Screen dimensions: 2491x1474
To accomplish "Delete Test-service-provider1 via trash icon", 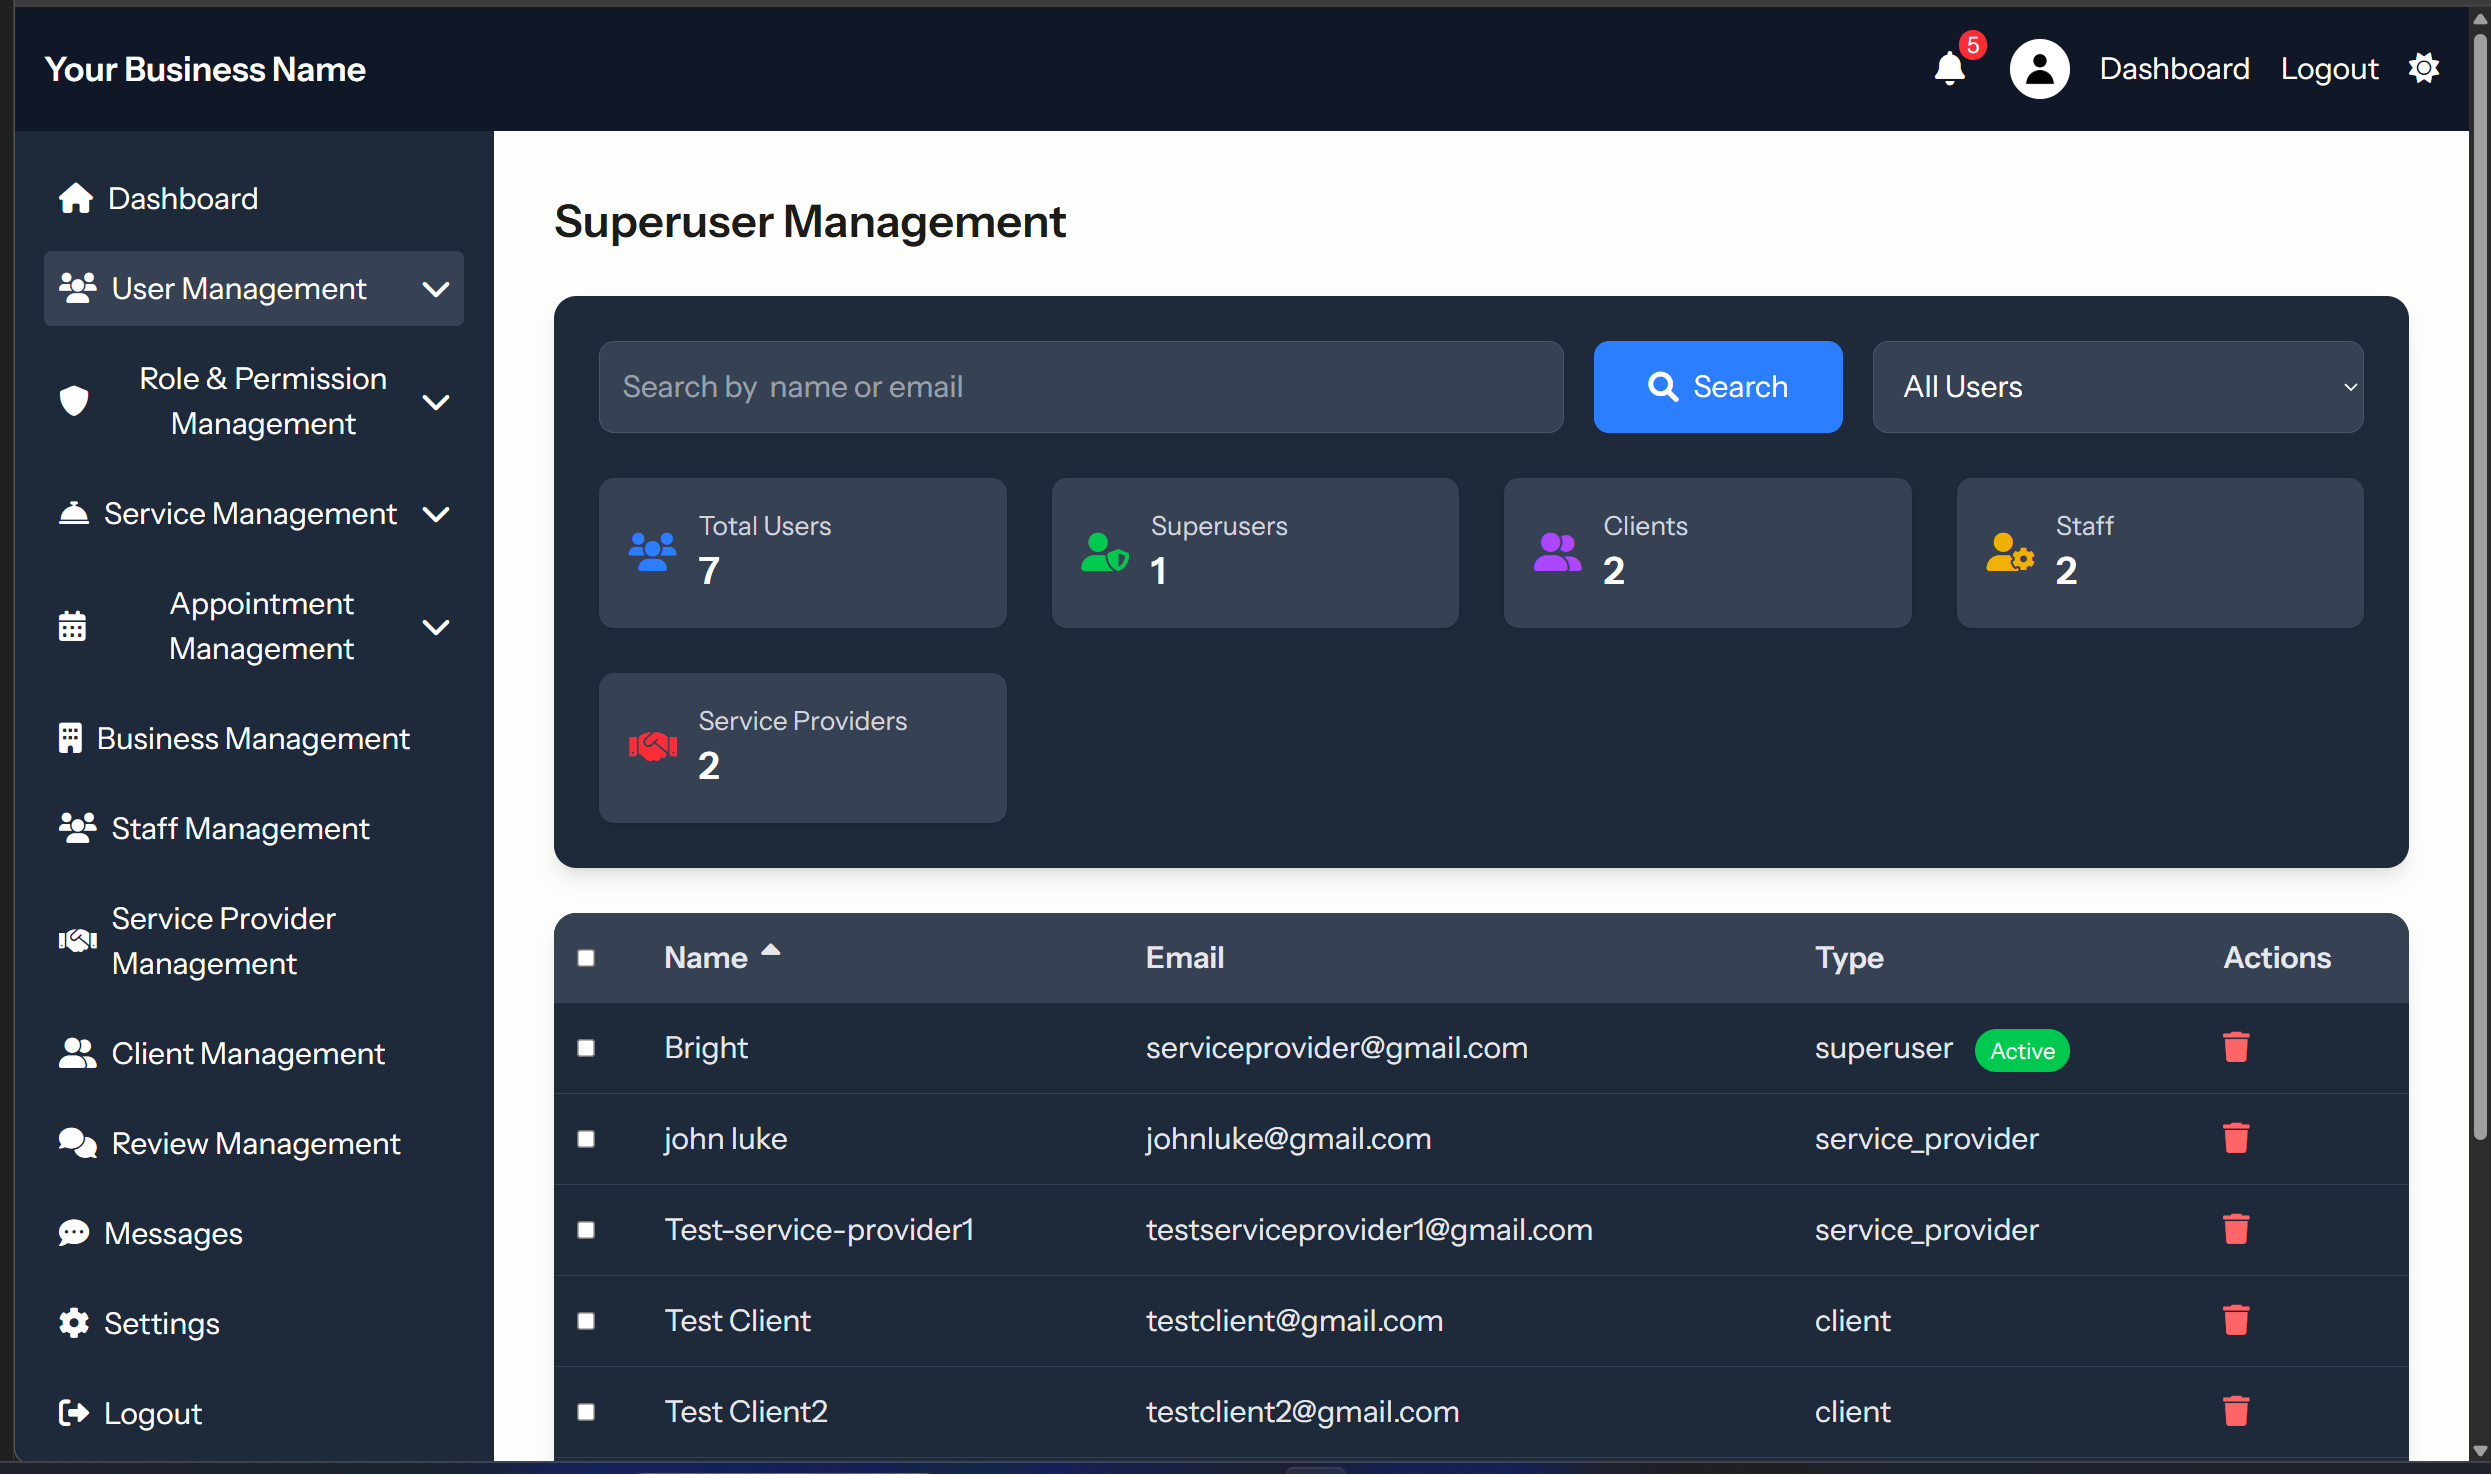I will click(2236, 1229).
